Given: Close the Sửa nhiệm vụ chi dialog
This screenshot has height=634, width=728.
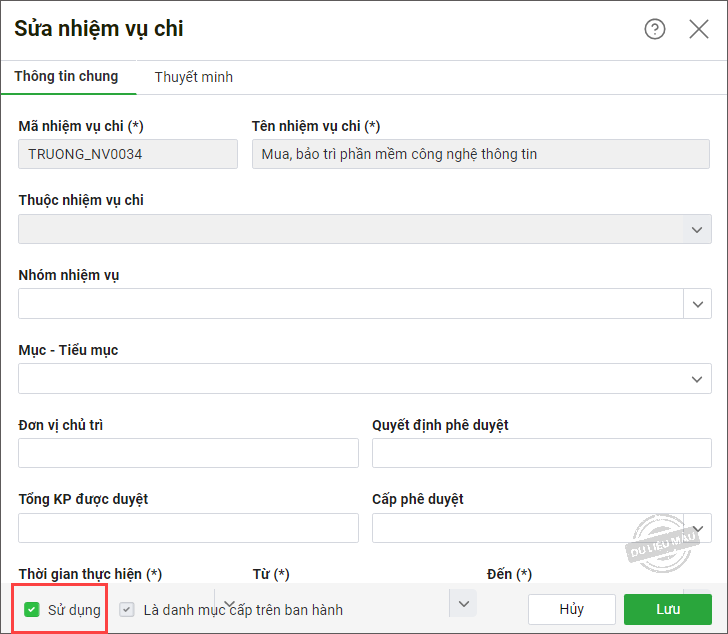Looking at the screenshot, I should [699, 29].
